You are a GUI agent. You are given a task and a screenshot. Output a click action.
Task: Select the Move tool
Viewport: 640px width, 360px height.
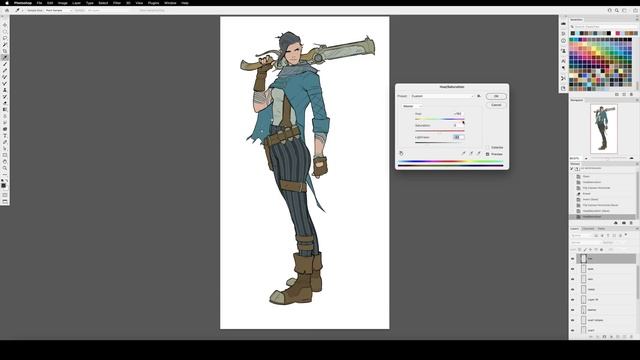(x=5, y=25)
